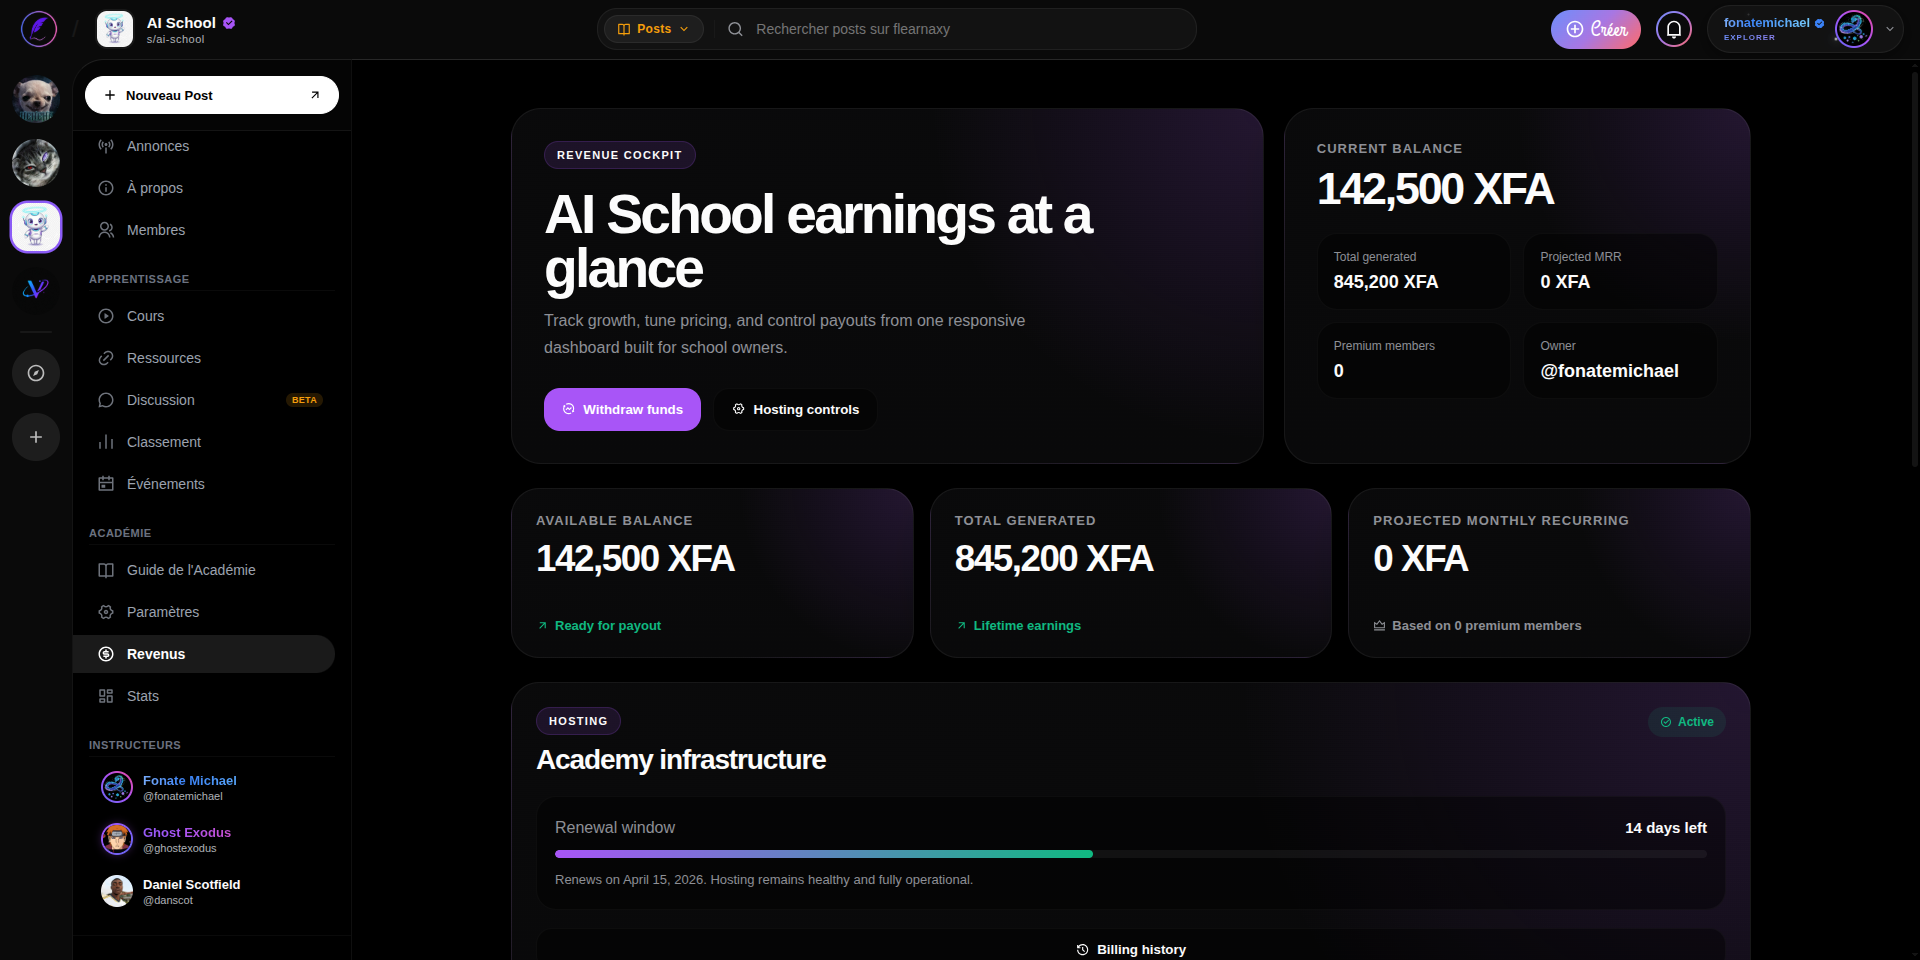Image resolution: width=1920 pixels, height=960 pixels.
Task: Open the Posts filter dropdown
Action: (653, 29)
